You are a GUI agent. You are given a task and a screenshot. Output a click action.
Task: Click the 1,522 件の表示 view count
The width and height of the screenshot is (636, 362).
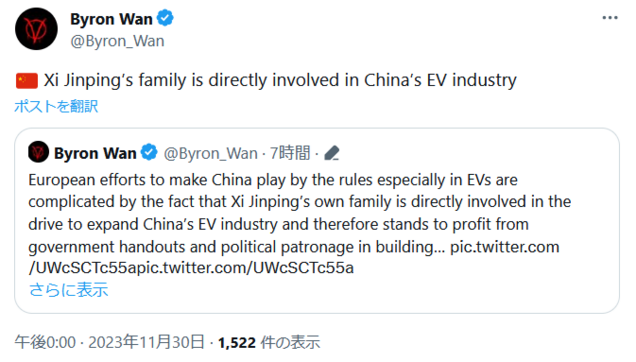pyautogui.click(x=269, y=343)
